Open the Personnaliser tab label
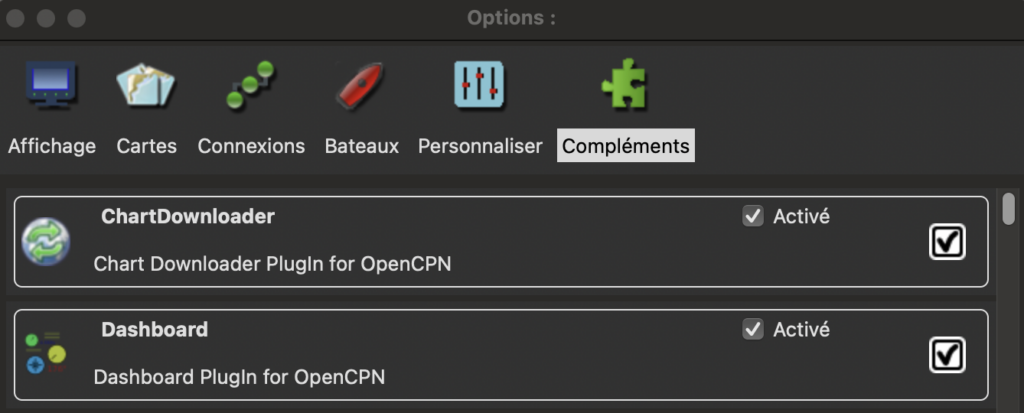 (x=480, y=146)
